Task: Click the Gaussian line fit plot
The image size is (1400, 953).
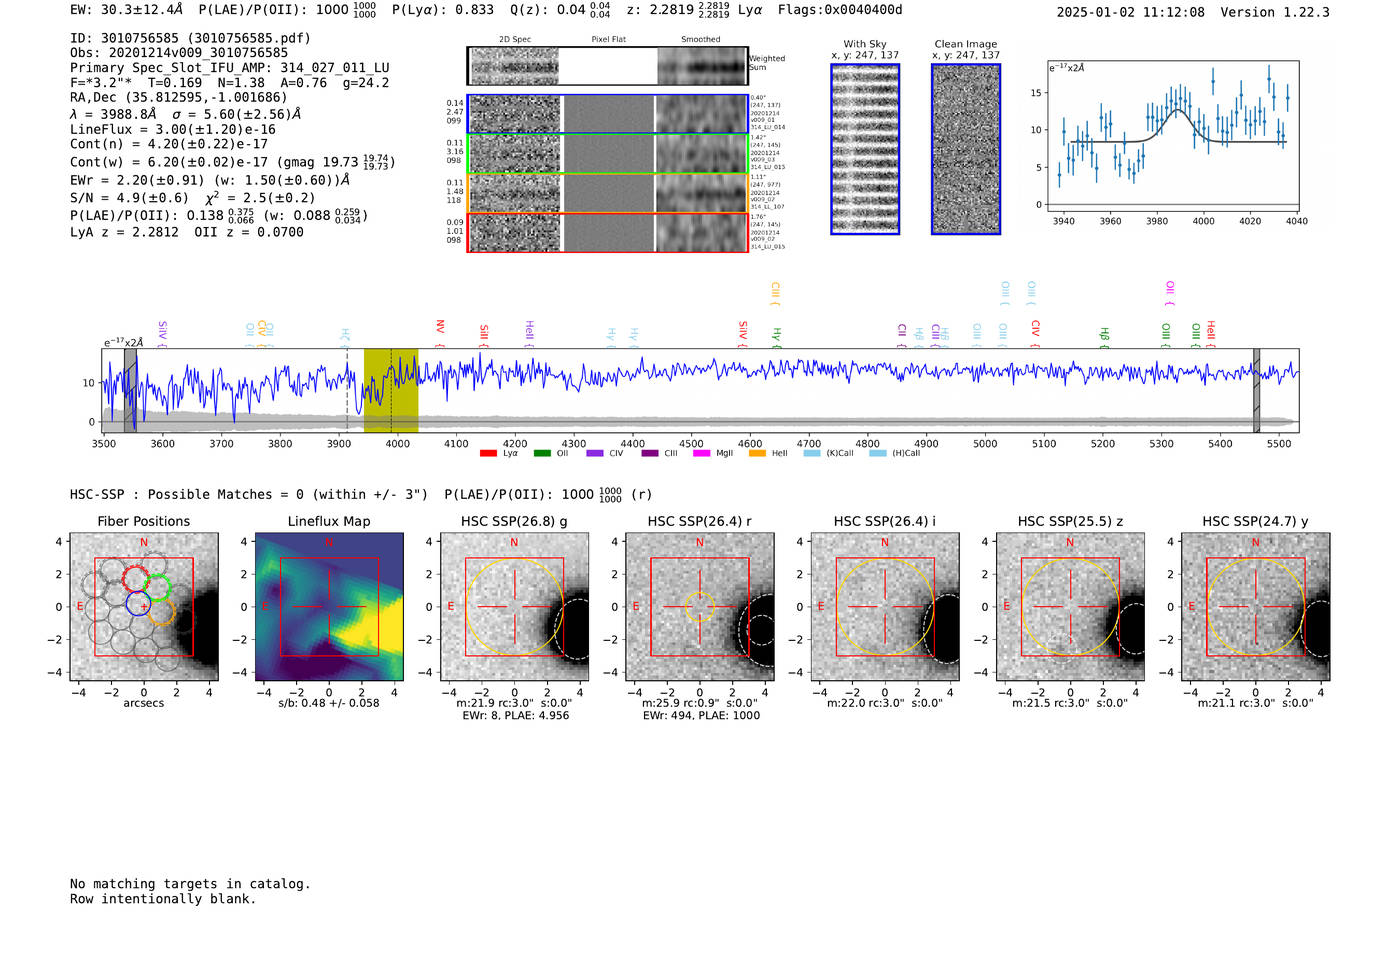Action: click(1173, 136)
